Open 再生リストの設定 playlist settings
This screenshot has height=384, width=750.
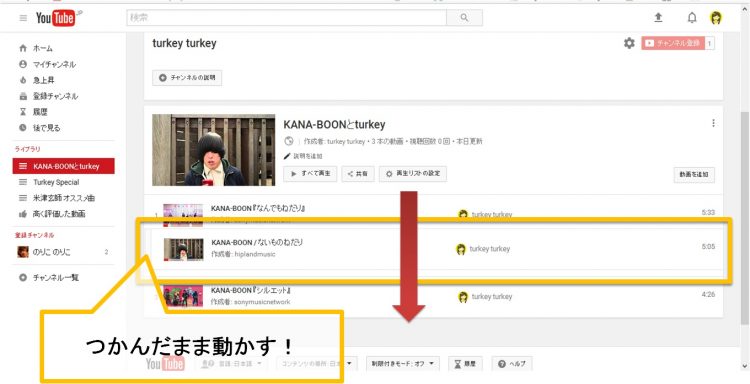click(413, 174)
